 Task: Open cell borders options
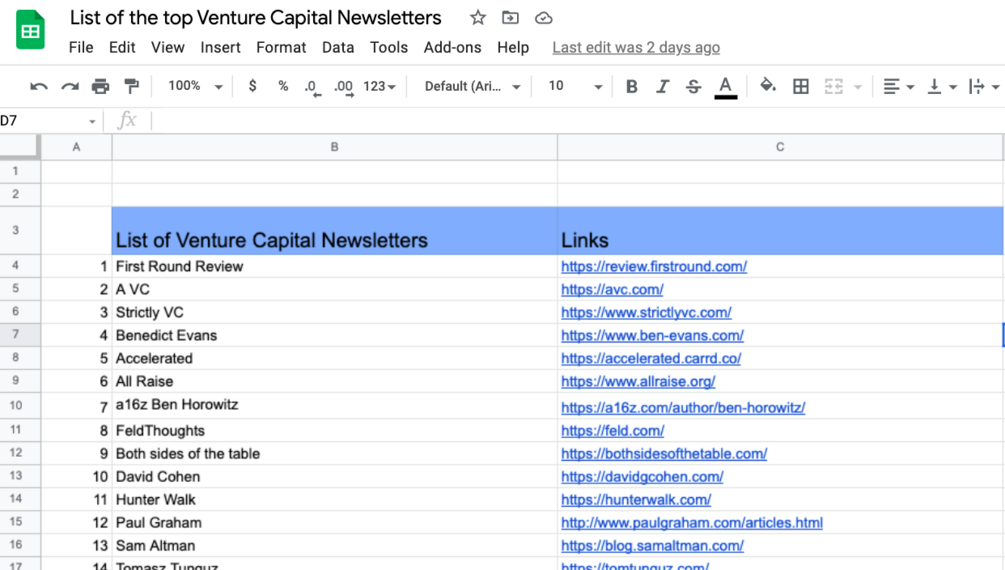(x=801, y=86)
